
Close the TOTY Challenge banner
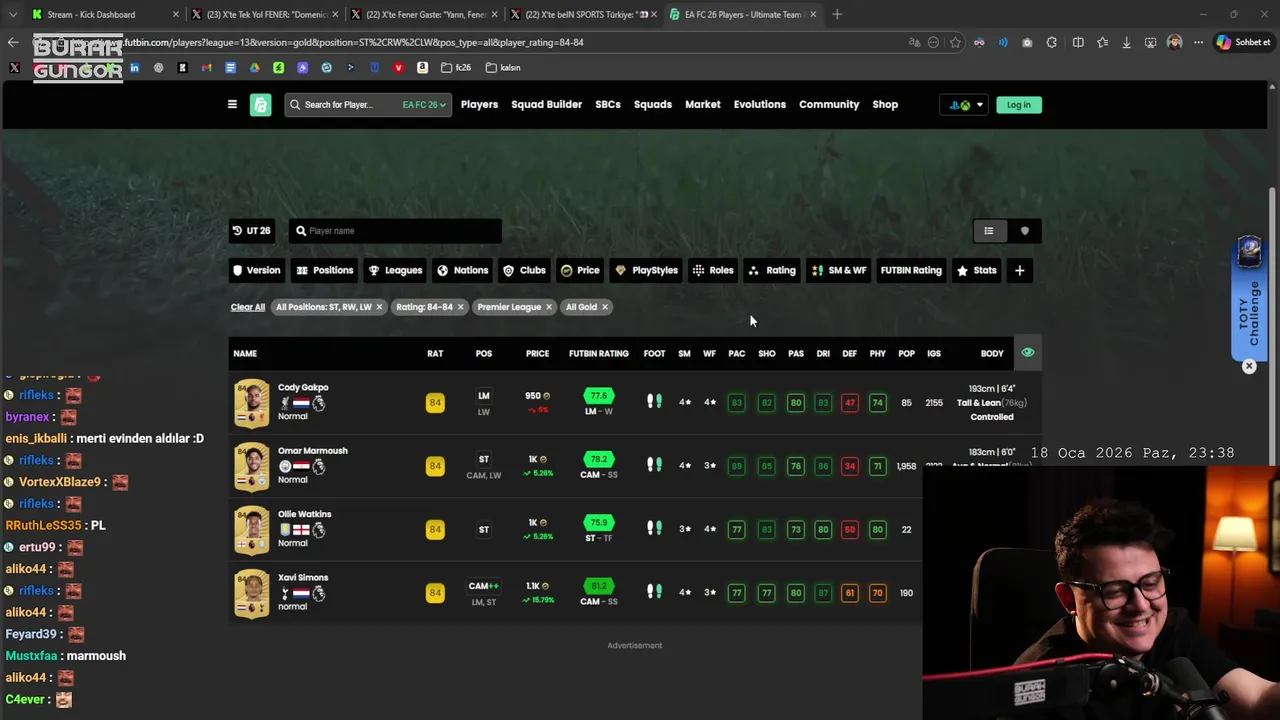click(1249, 366)
